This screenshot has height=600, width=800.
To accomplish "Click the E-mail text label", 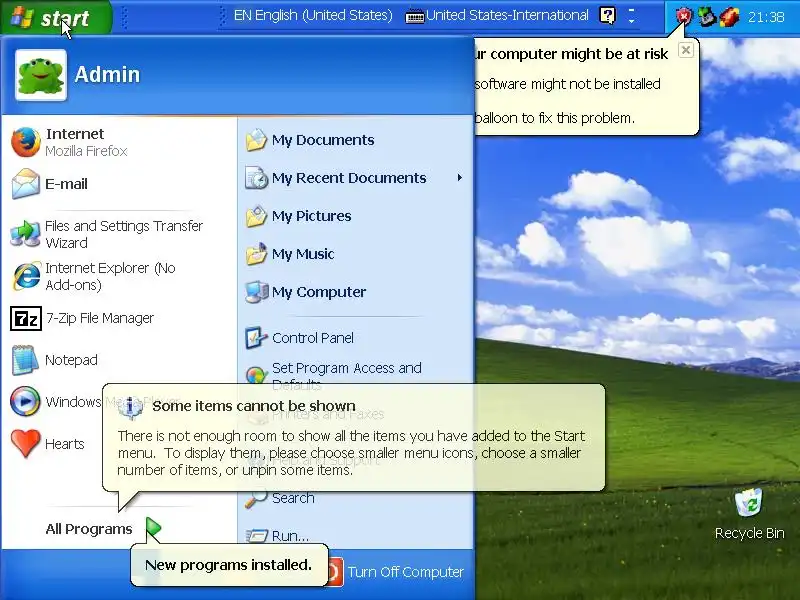I will click(66, 184).
